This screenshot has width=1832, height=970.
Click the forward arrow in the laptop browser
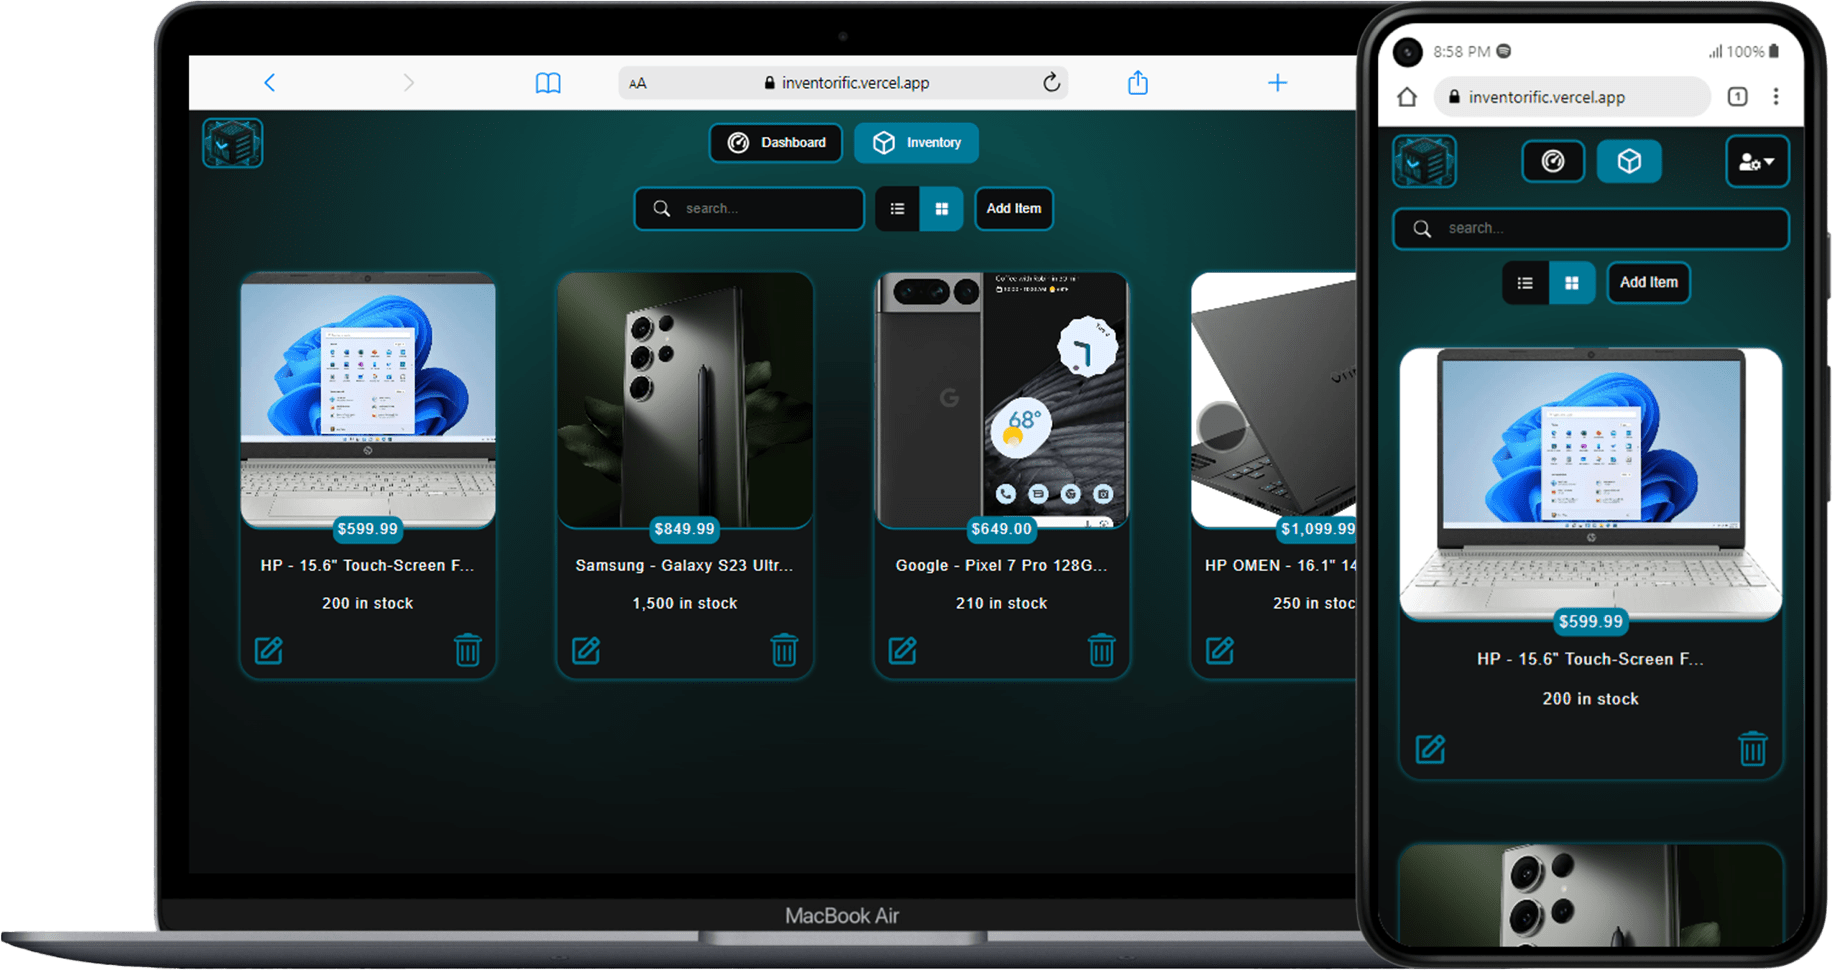408,83
